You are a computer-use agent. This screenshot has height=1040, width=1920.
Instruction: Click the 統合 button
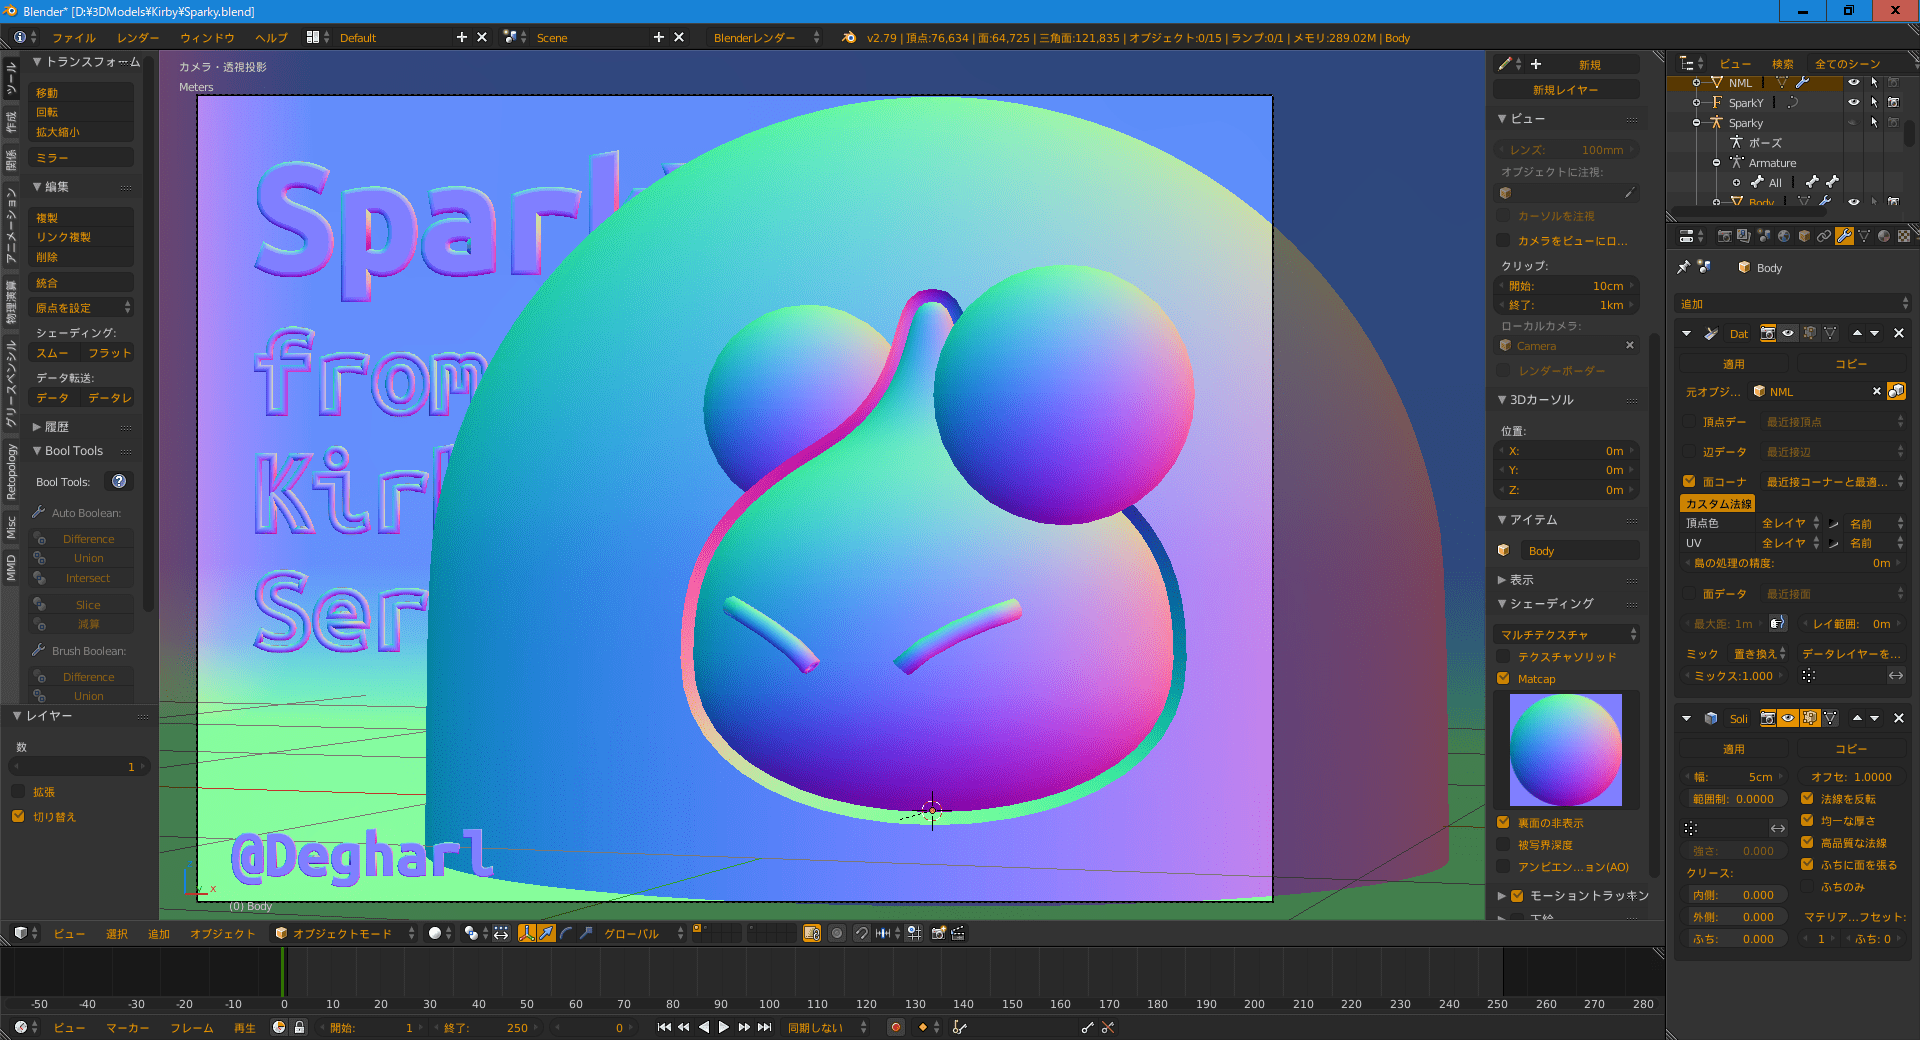(82, 283)
